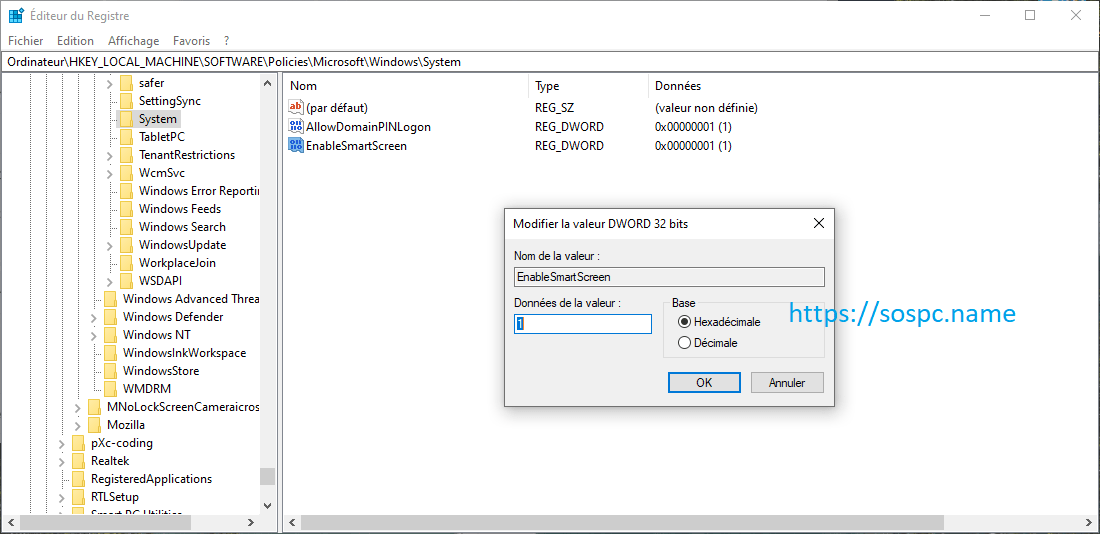
Task: Select the AllowDomainPINLogon DWORD value icon
Action: (x=295, y=127)
